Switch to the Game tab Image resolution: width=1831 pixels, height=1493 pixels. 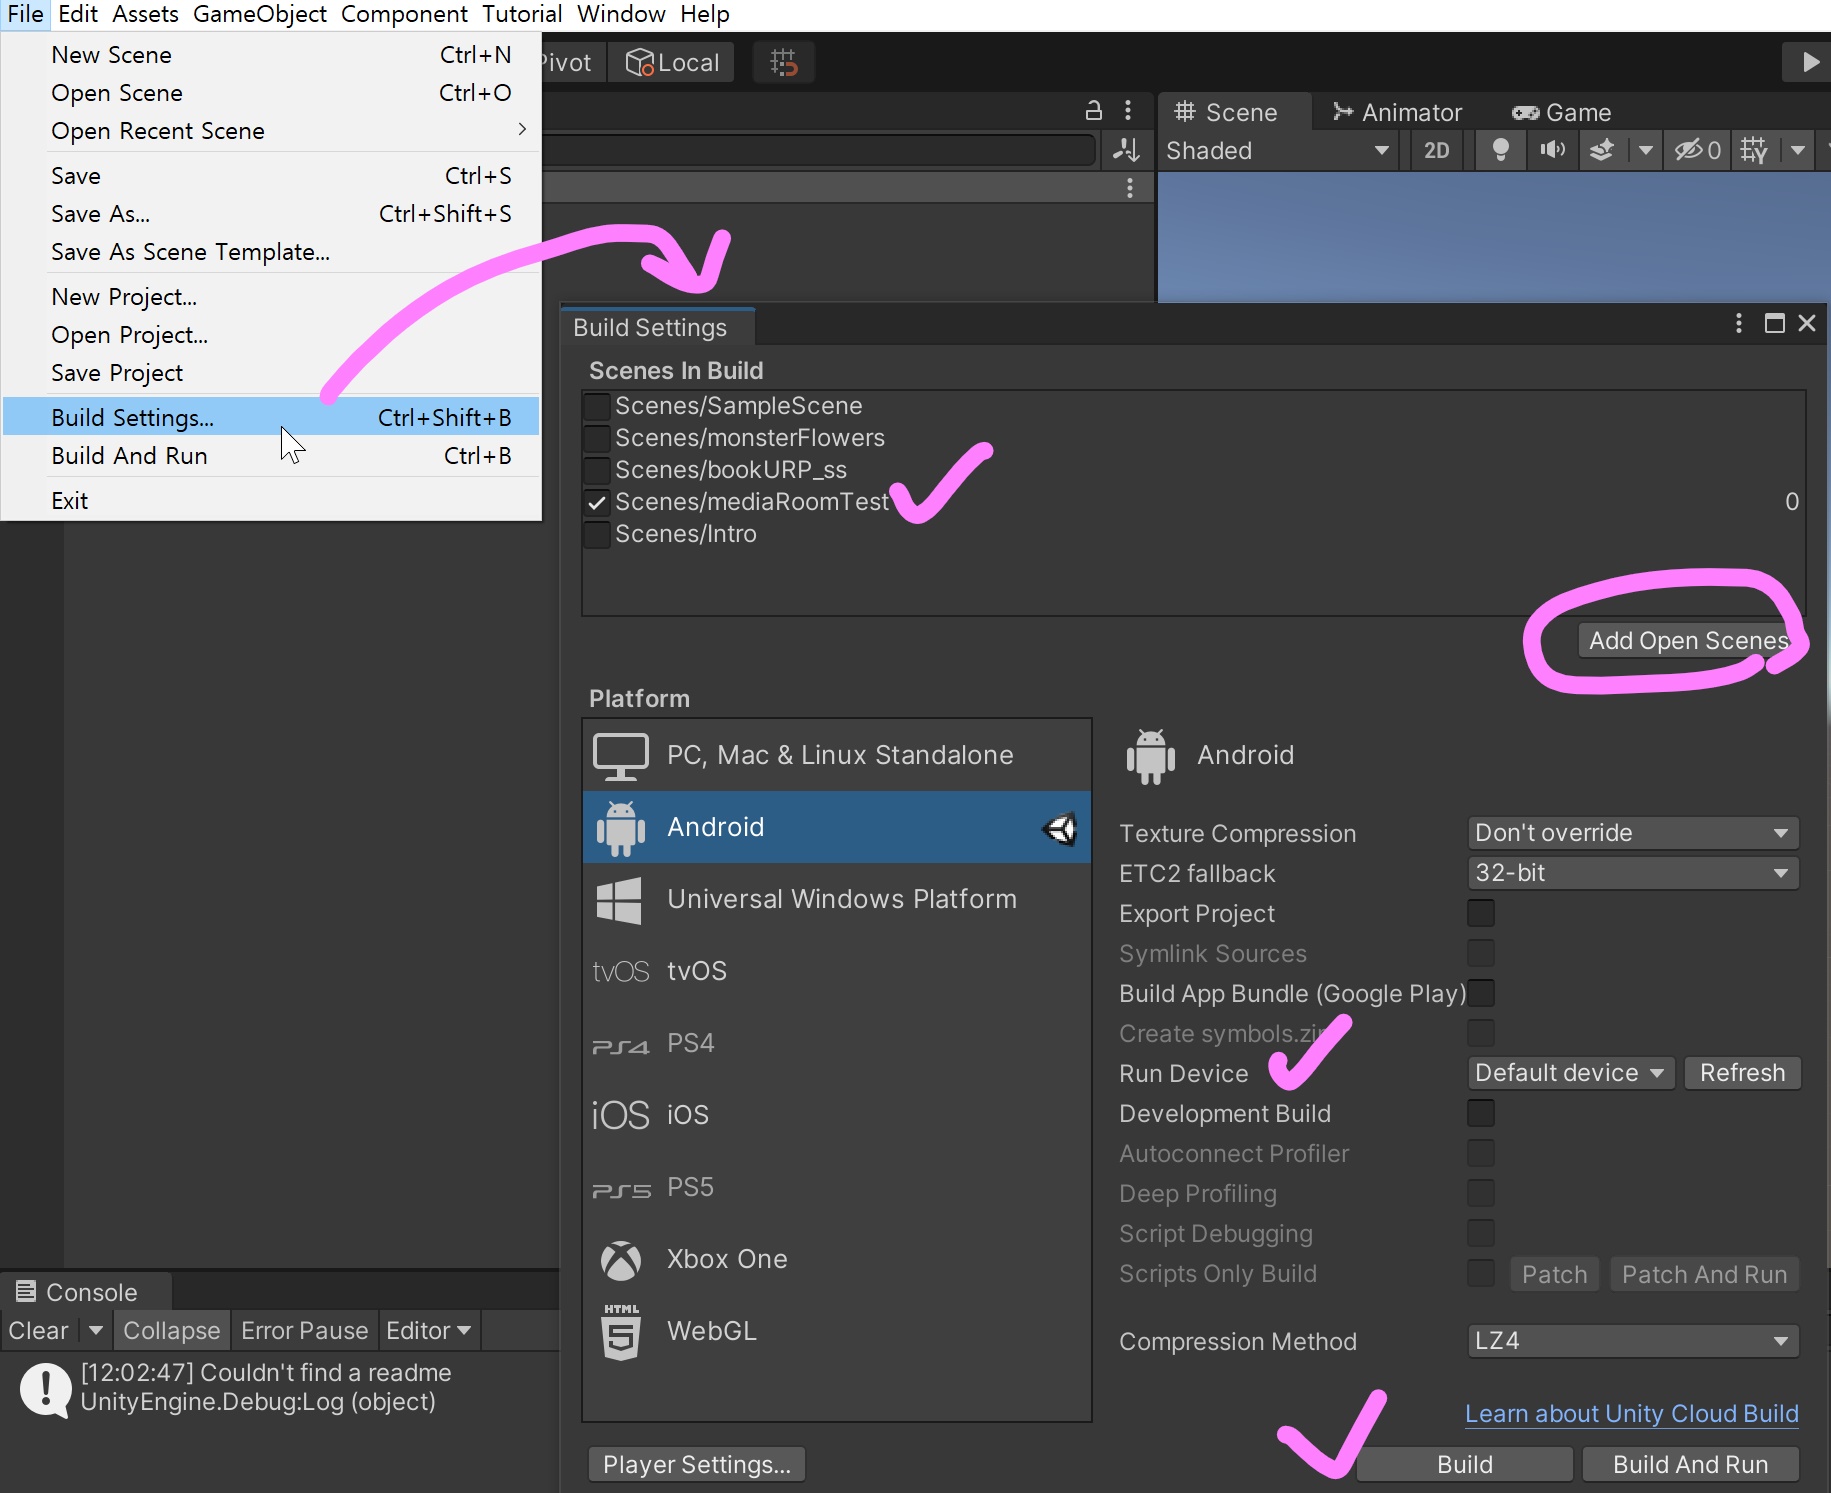click(x=1561, y=112)
